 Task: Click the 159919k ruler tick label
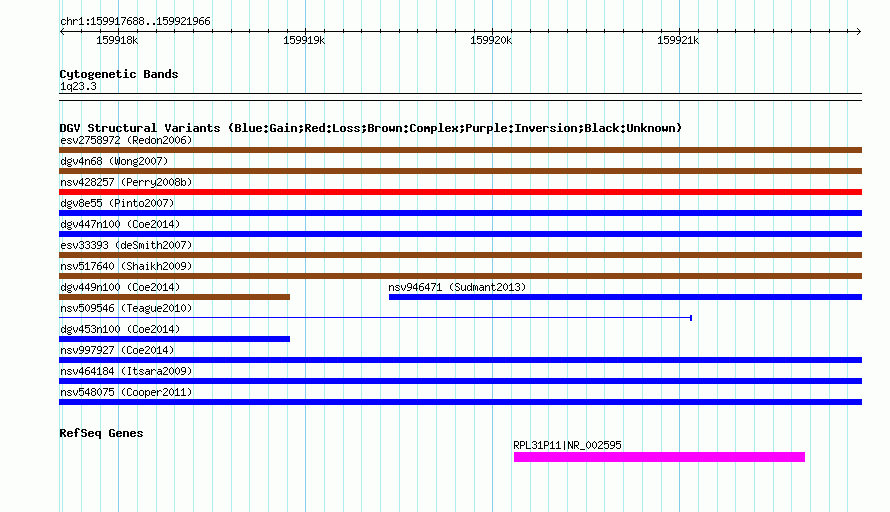[x=304, y=40]
